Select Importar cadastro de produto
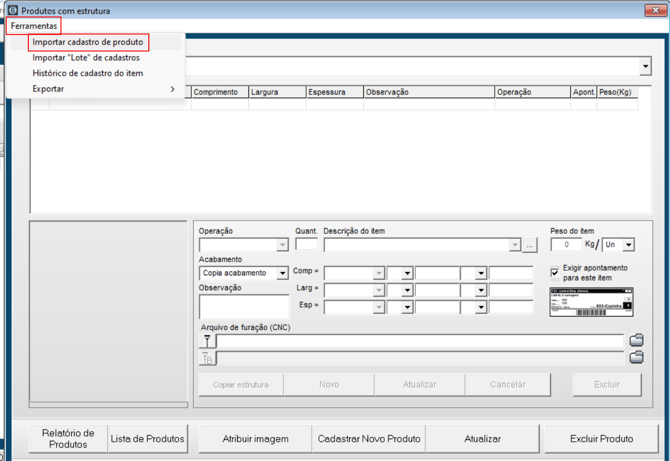 (88, 42)
